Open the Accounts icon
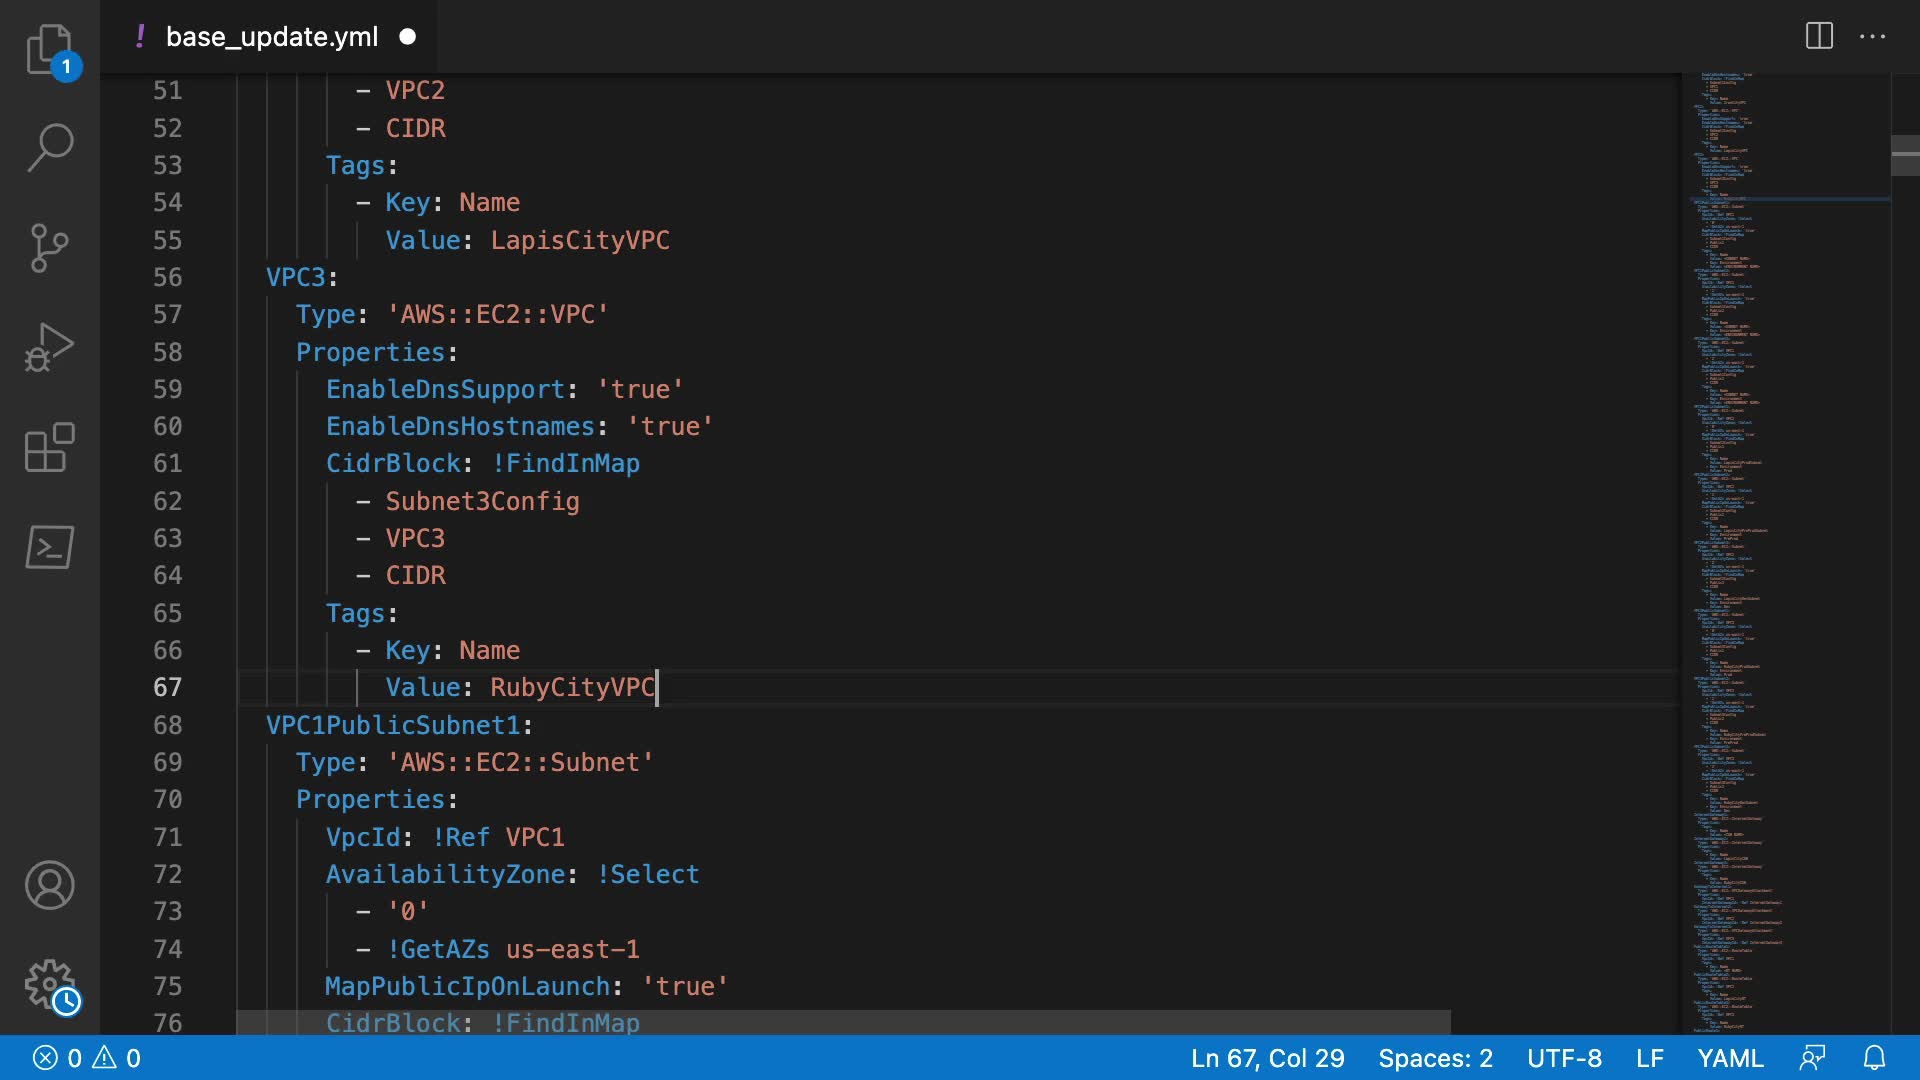This screenshot has width=1920, height=1080. pos(49,885)
